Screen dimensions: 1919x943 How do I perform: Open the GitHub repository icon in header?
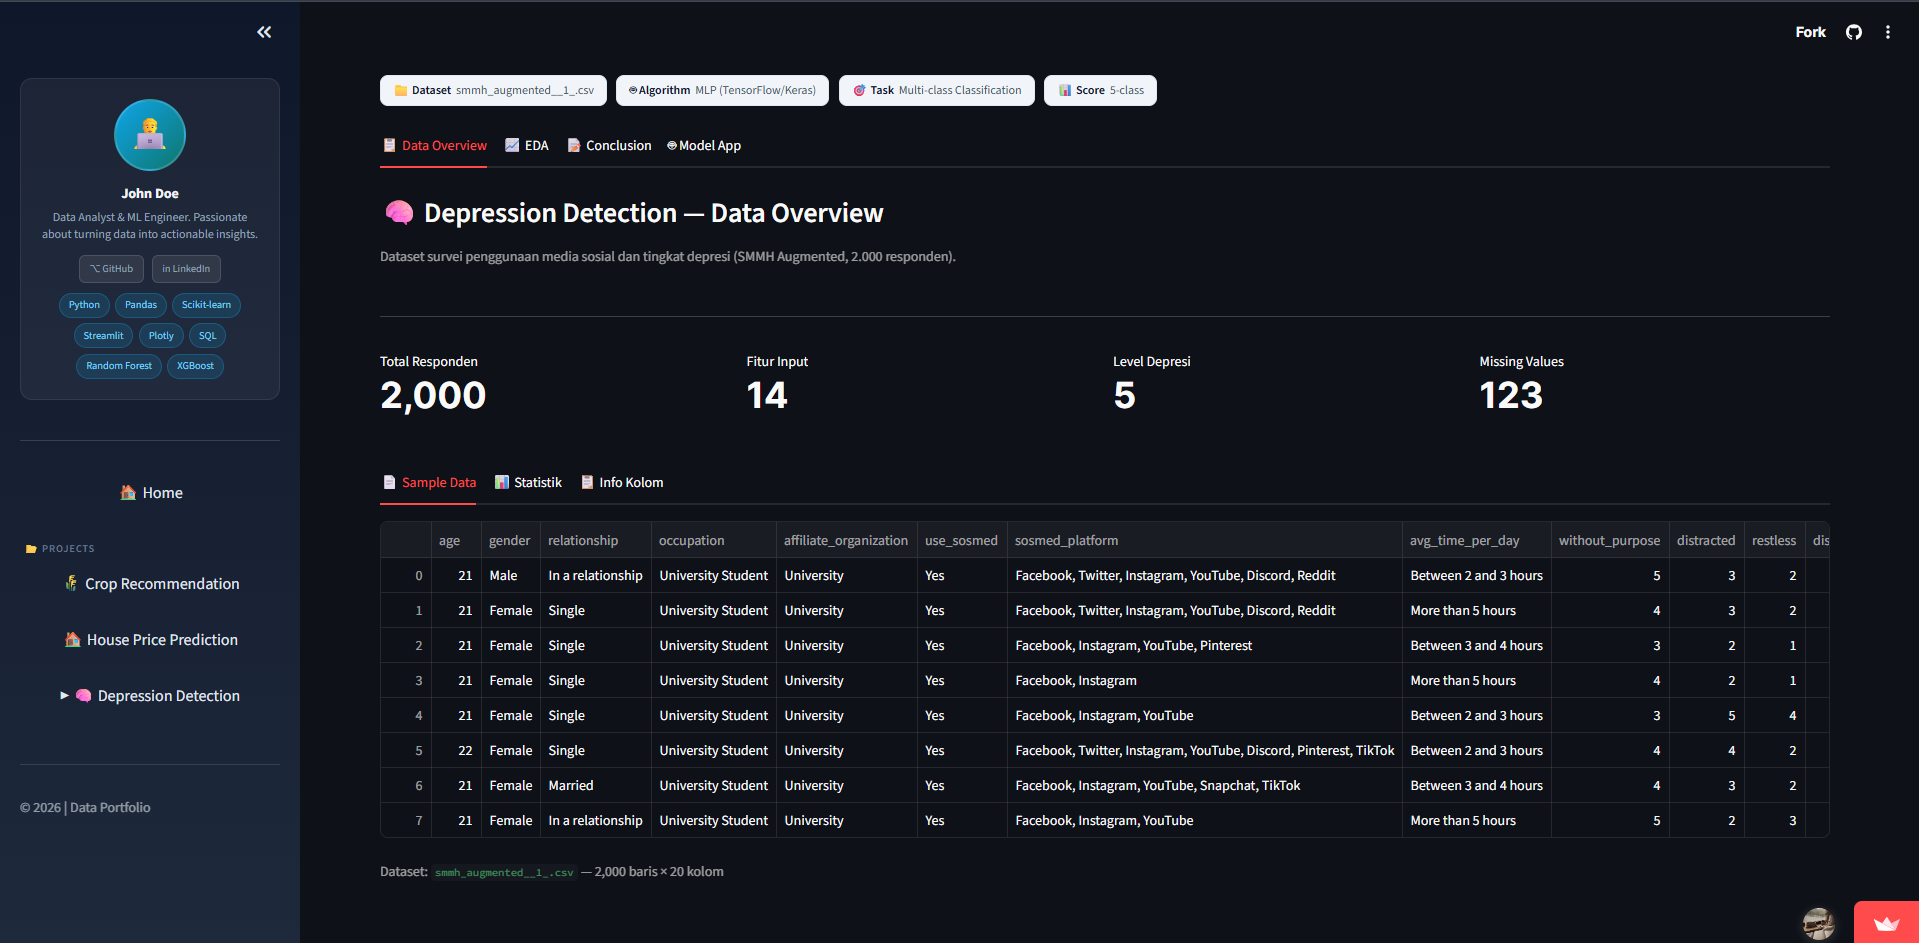coord(1854,32)
